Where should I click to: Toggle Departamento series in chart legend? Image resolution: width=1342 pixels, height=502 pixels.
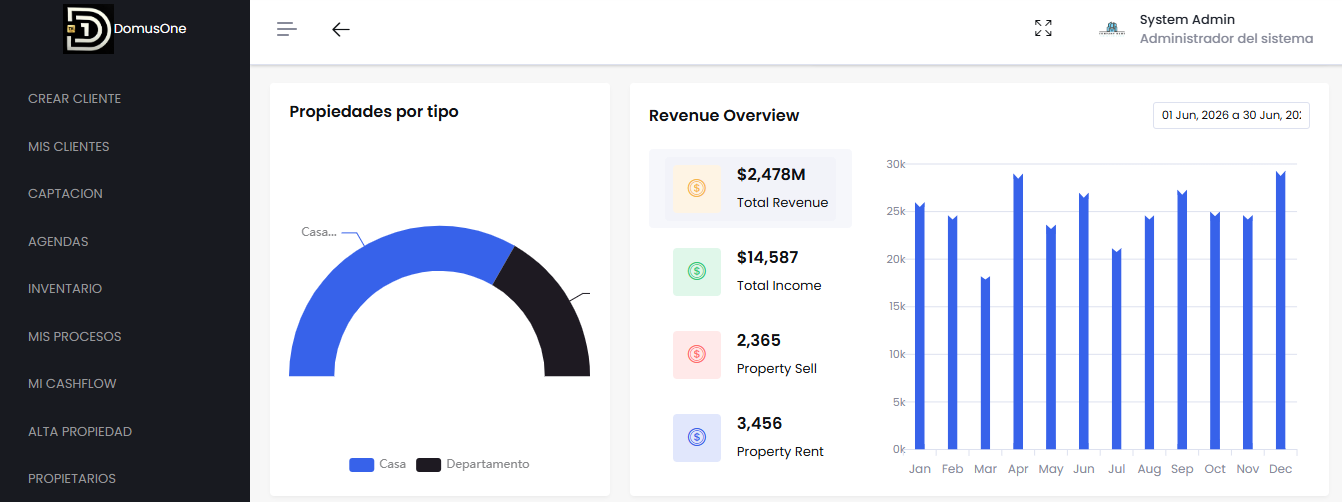click(x=473, y=464)
